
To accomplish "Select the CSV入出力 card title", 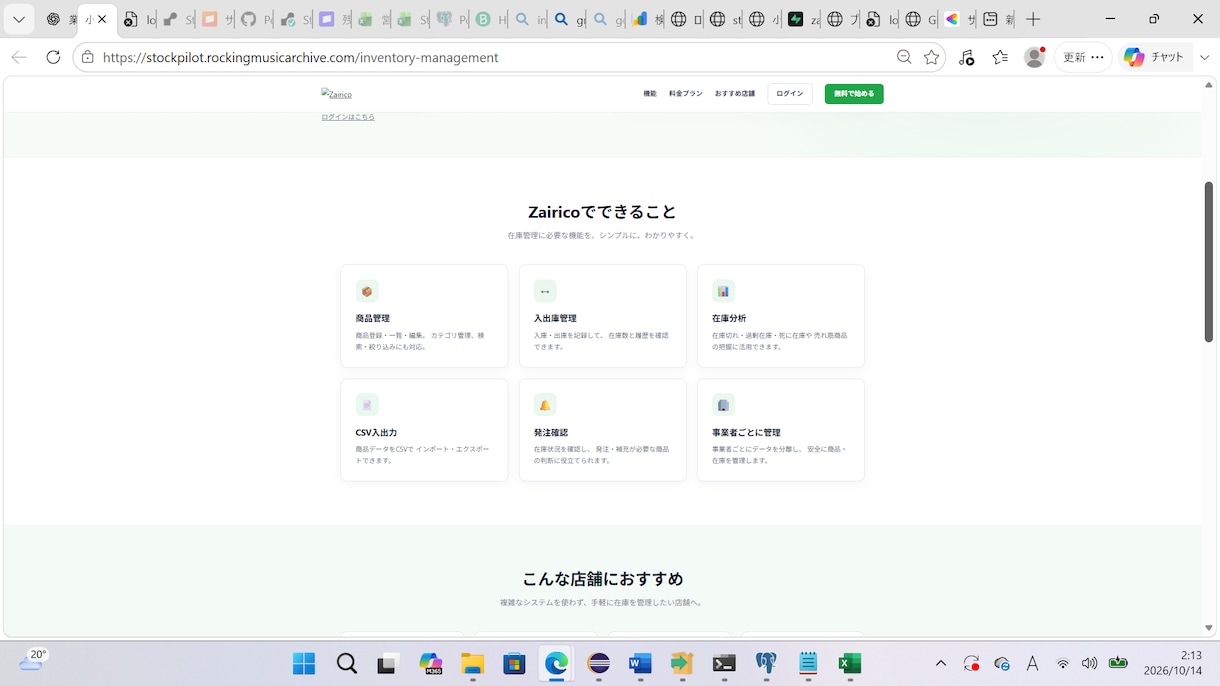I will (377, 433).
